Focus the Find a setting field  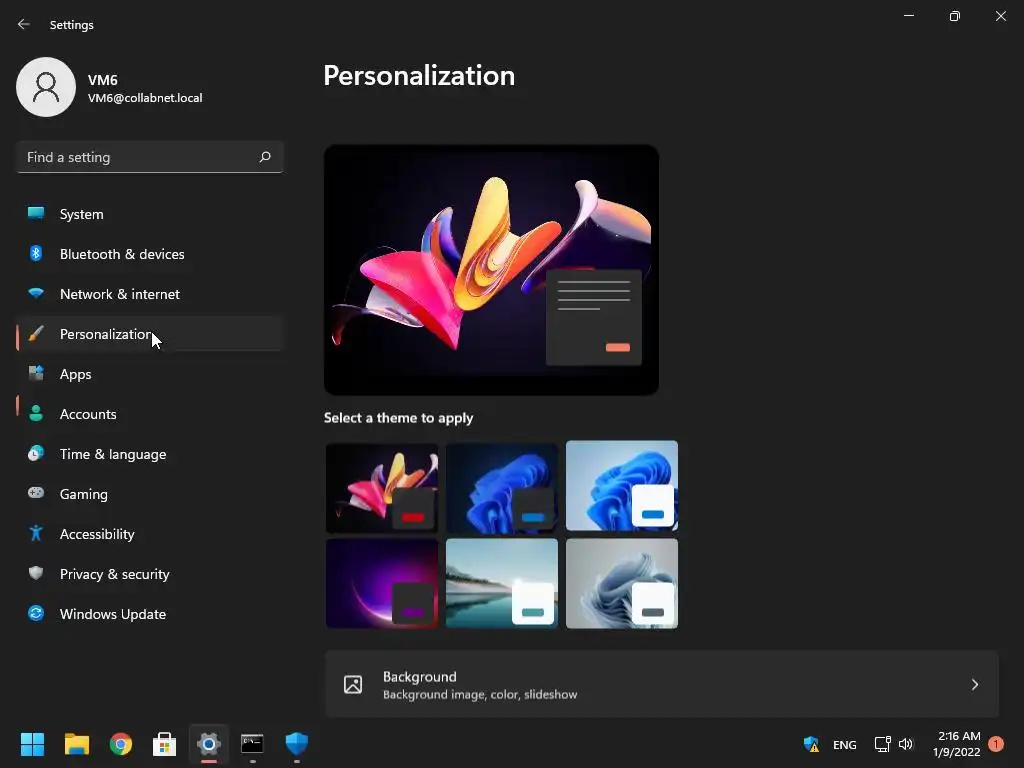tap(150, 157)
